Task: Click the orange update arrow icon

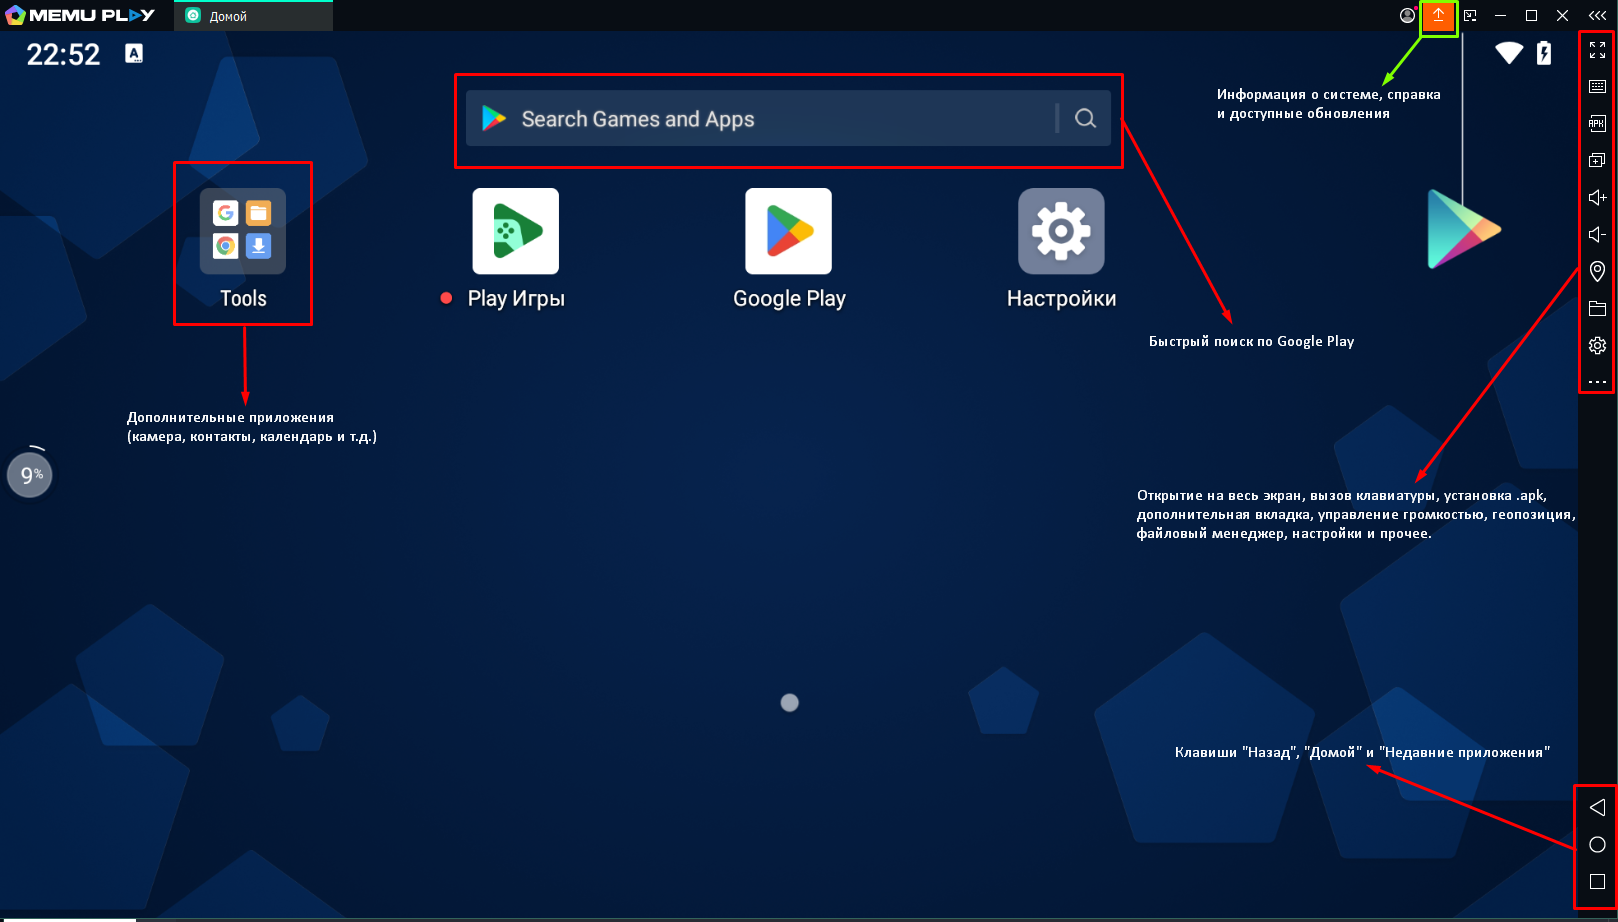Action: coord(1438,16)
